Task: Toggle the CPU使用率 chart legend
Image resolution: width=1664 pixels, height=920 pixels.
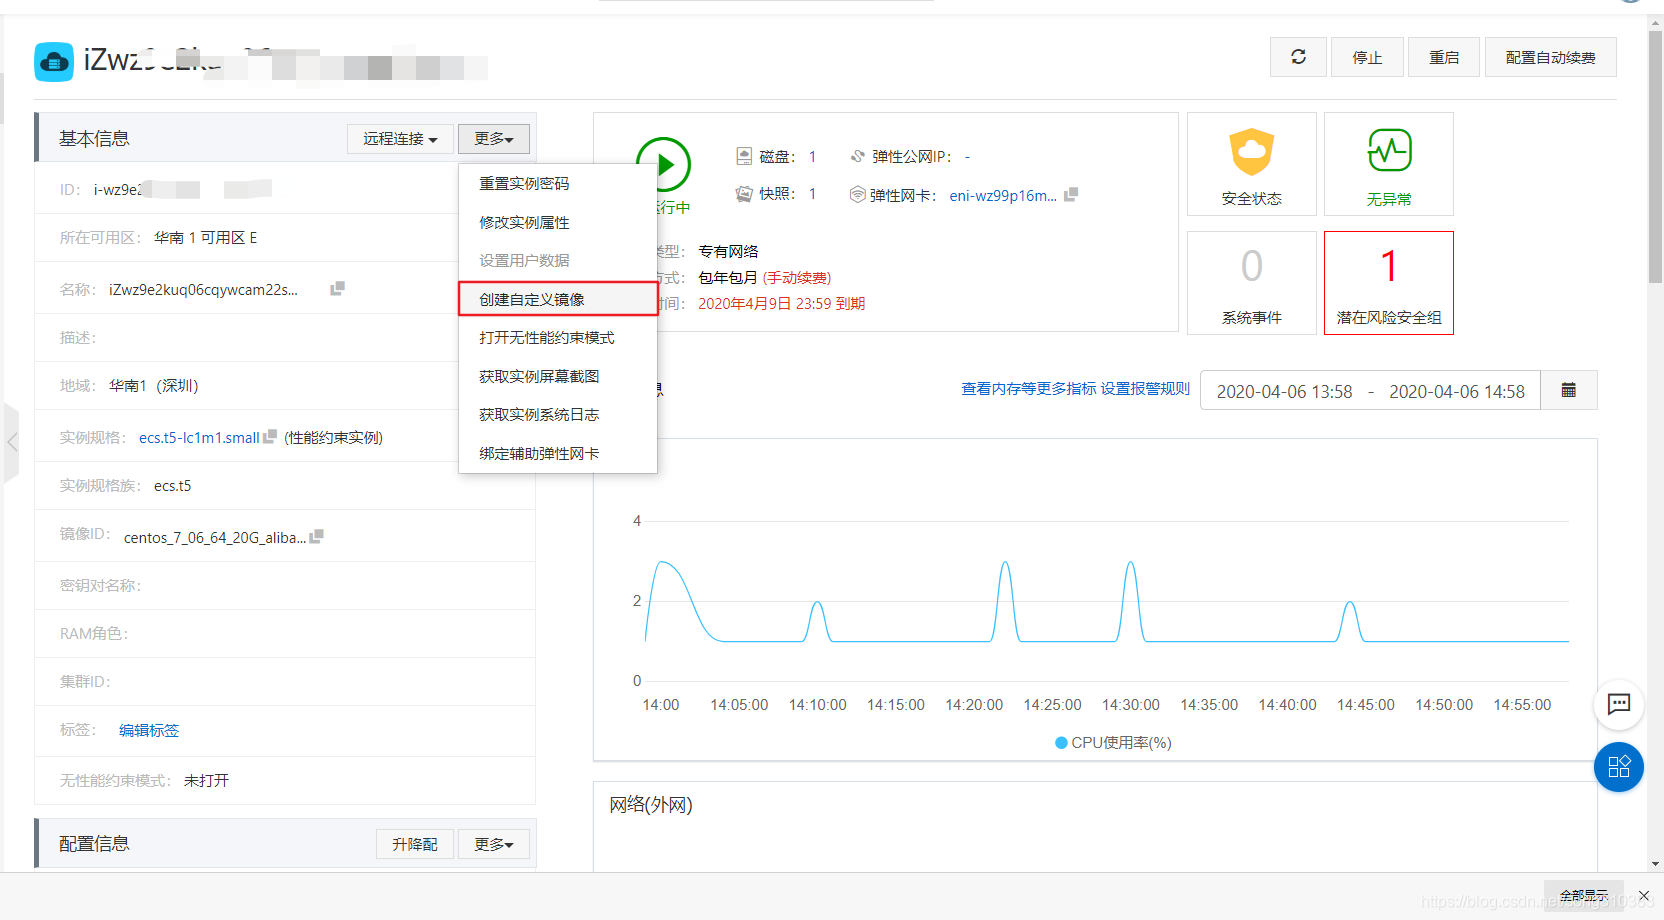Action: point(1111,742)
